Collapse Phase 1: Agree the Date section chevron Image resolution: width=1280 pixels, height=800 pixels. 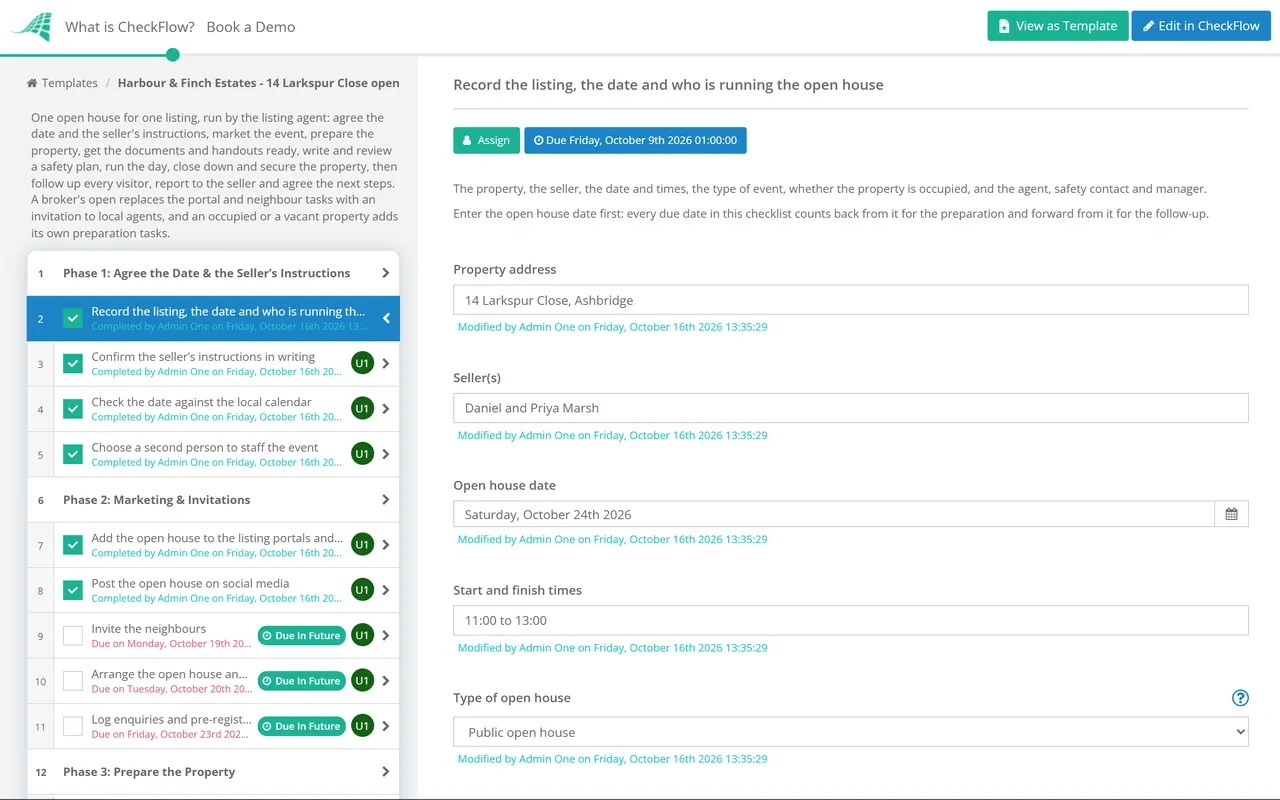[x=386, y=273]
